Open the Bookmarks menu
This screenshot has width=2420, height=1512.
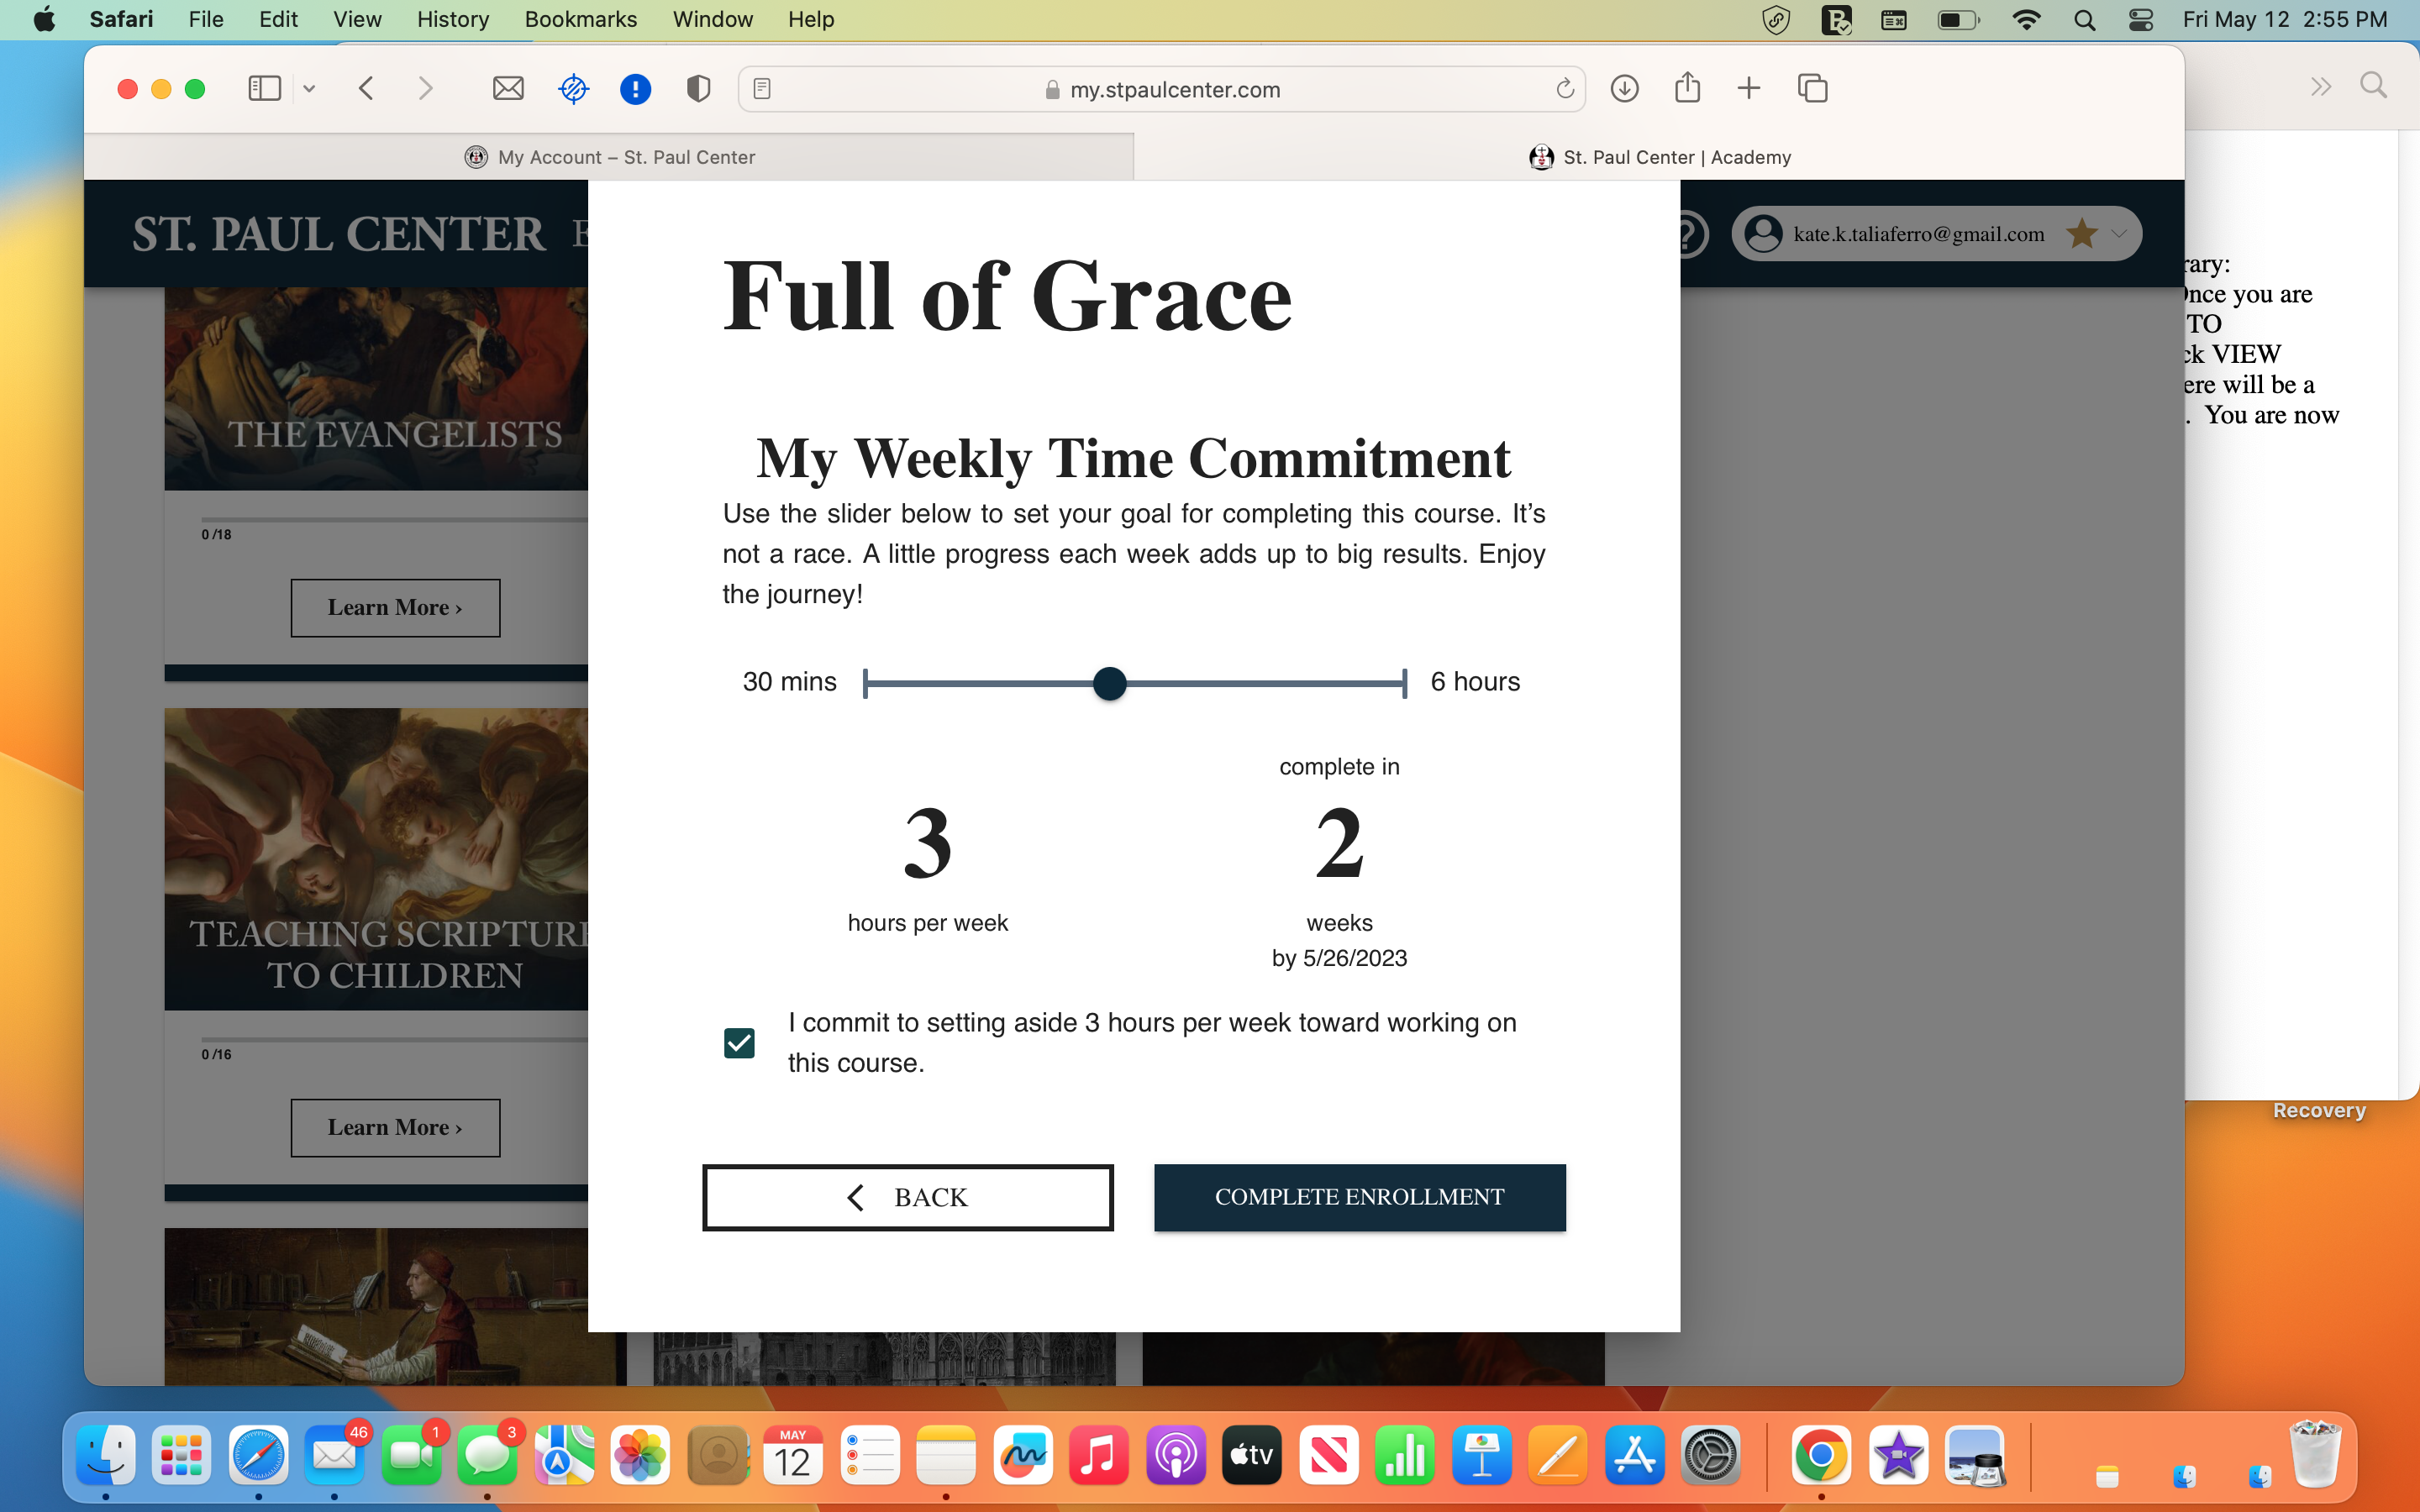click(x=580, y=20)
